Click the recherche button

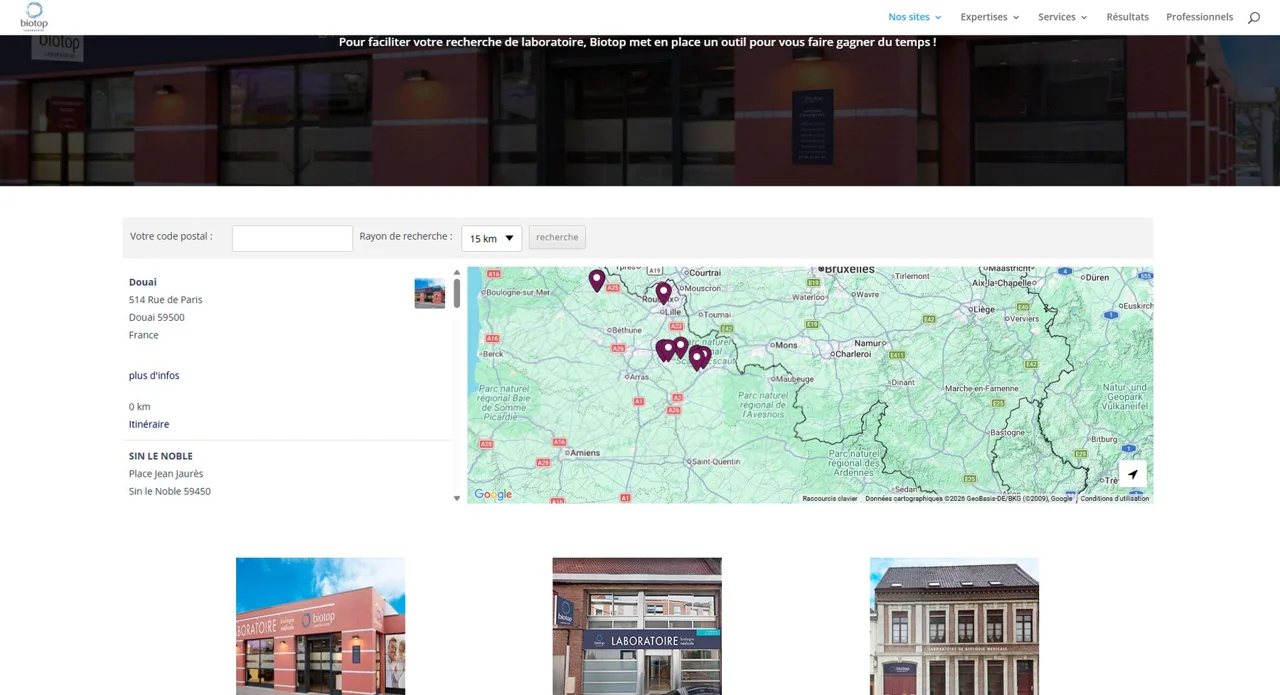point(557,237)
